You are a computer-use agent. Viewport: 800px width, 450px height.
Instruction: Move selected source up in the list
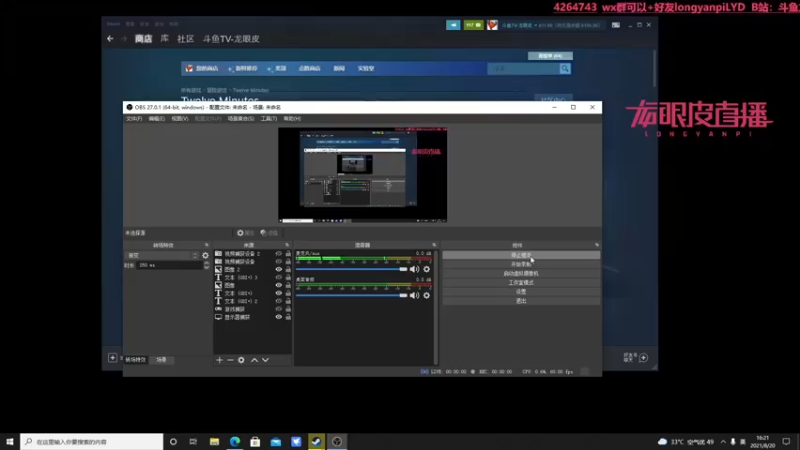coord(254,360)
